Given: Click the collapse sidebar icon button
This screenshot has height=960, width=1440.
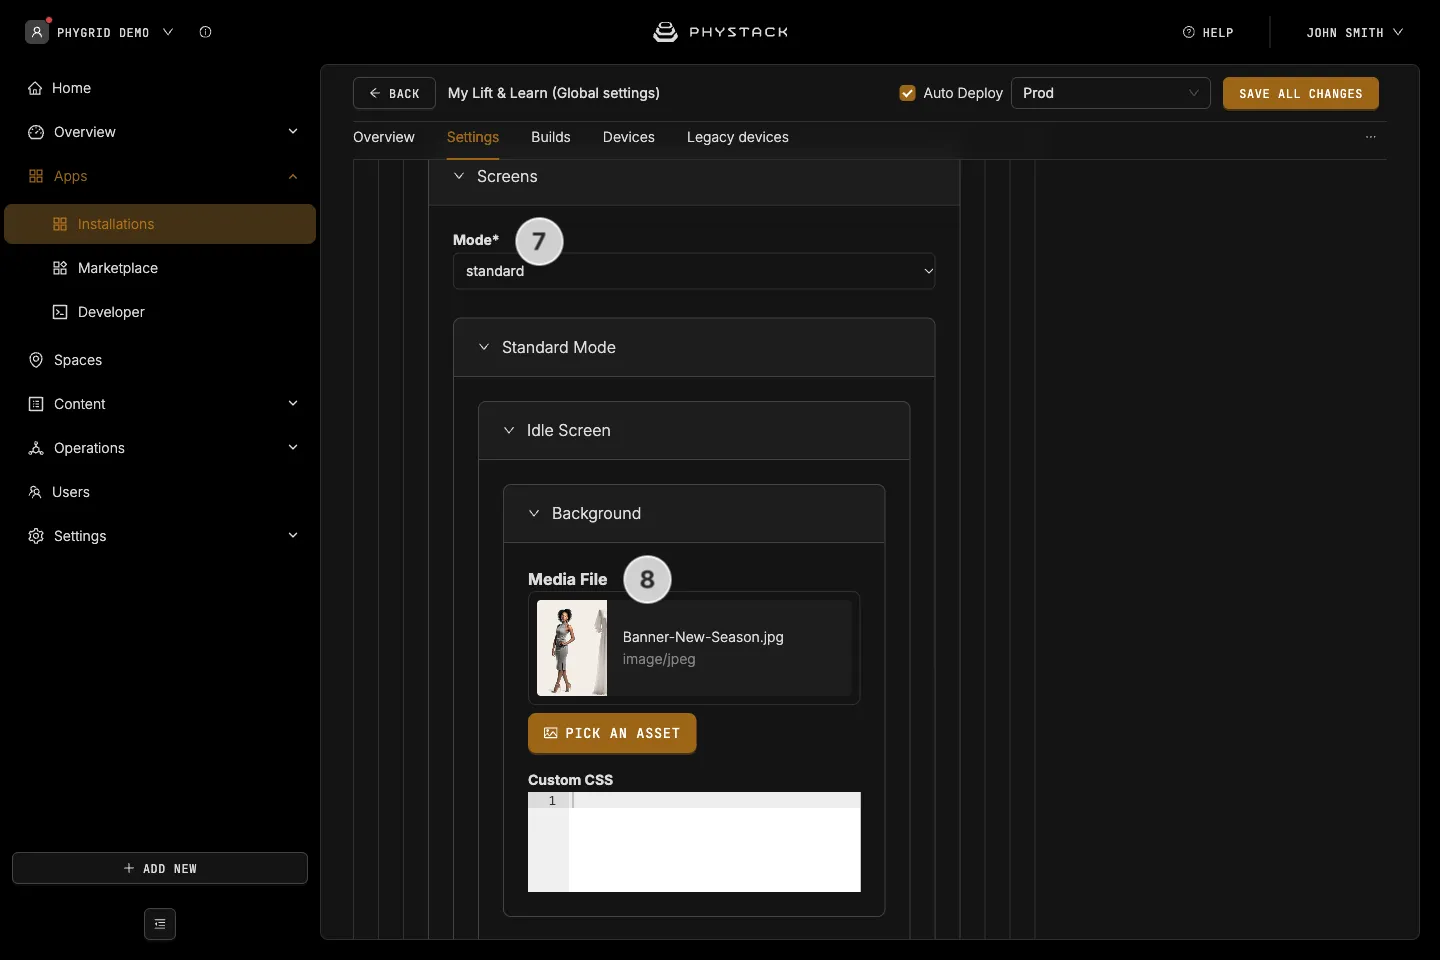Looking at the screenshot, I should click(160, 924).
